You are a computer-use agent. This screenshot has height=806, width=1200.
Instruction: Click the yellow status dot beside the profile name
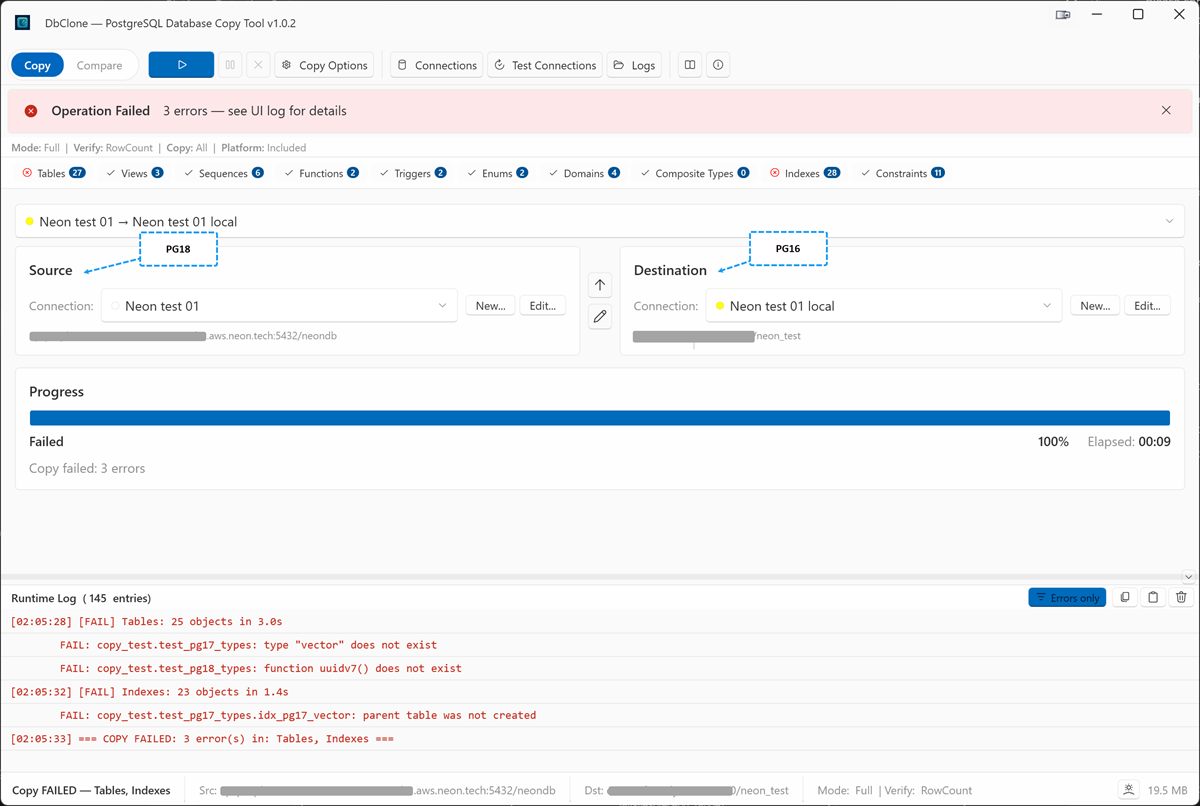[30, 222]
